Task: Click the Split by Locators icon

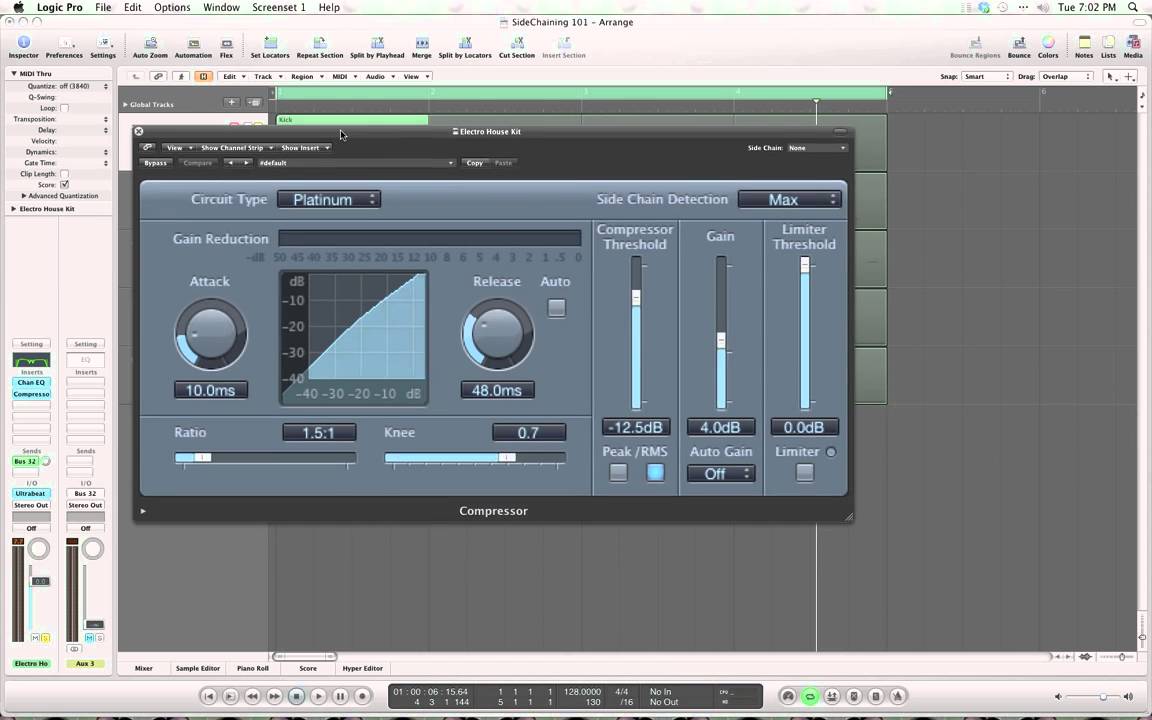Action: coord(465,47)
